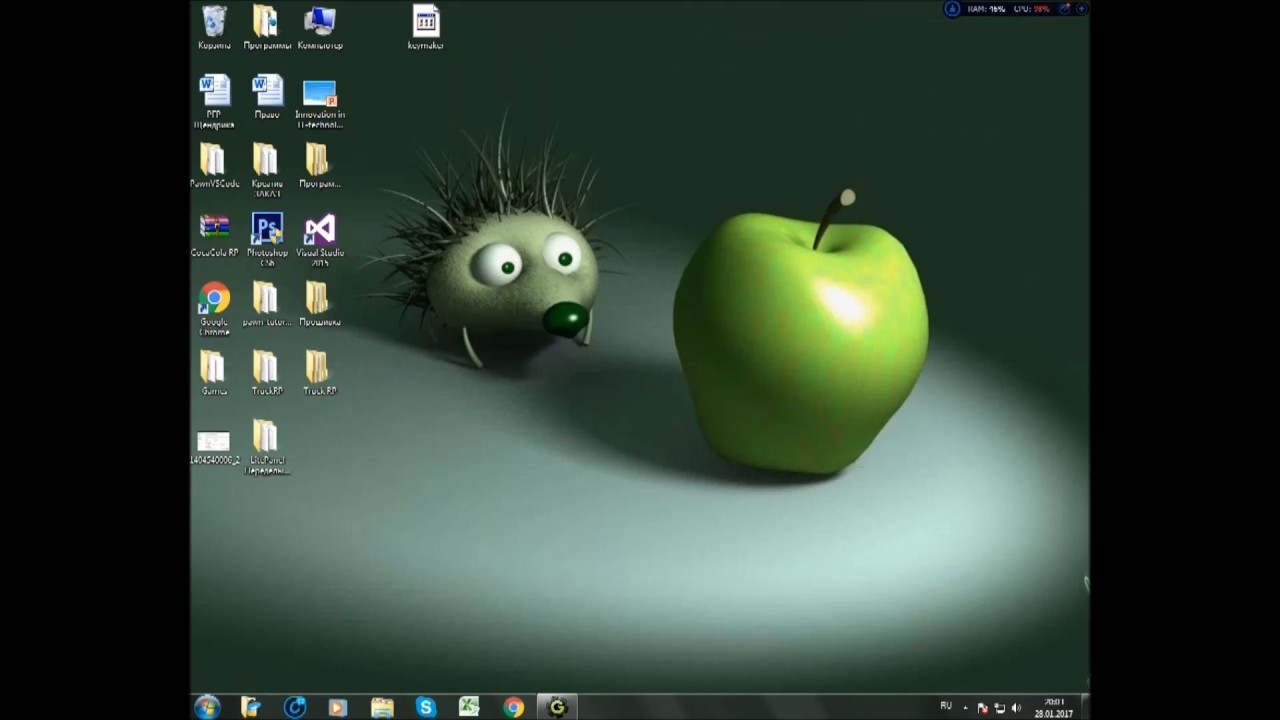Open the Games folder
The image size is (1280, 720).
pos(214,374)
